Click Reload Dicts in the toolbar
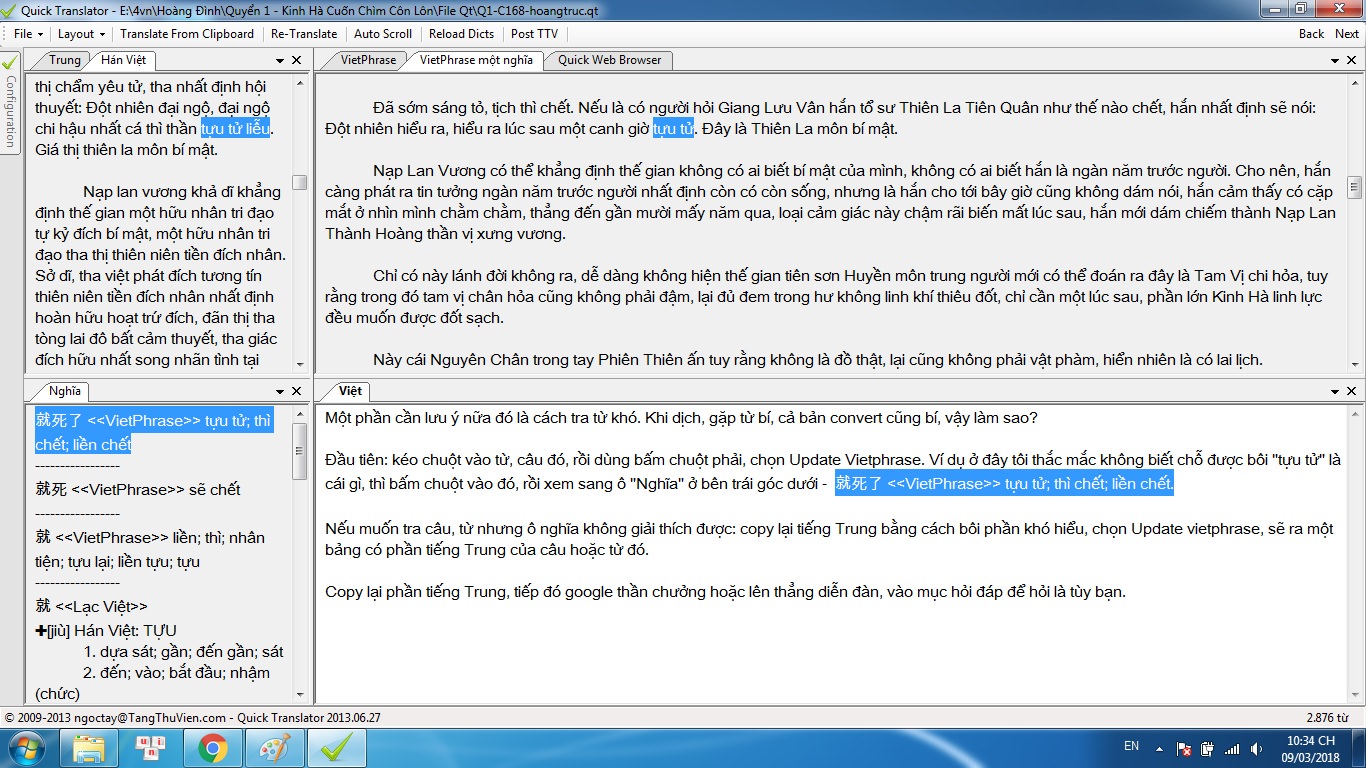The image size is (1366, 768). [x=461, y=34]
